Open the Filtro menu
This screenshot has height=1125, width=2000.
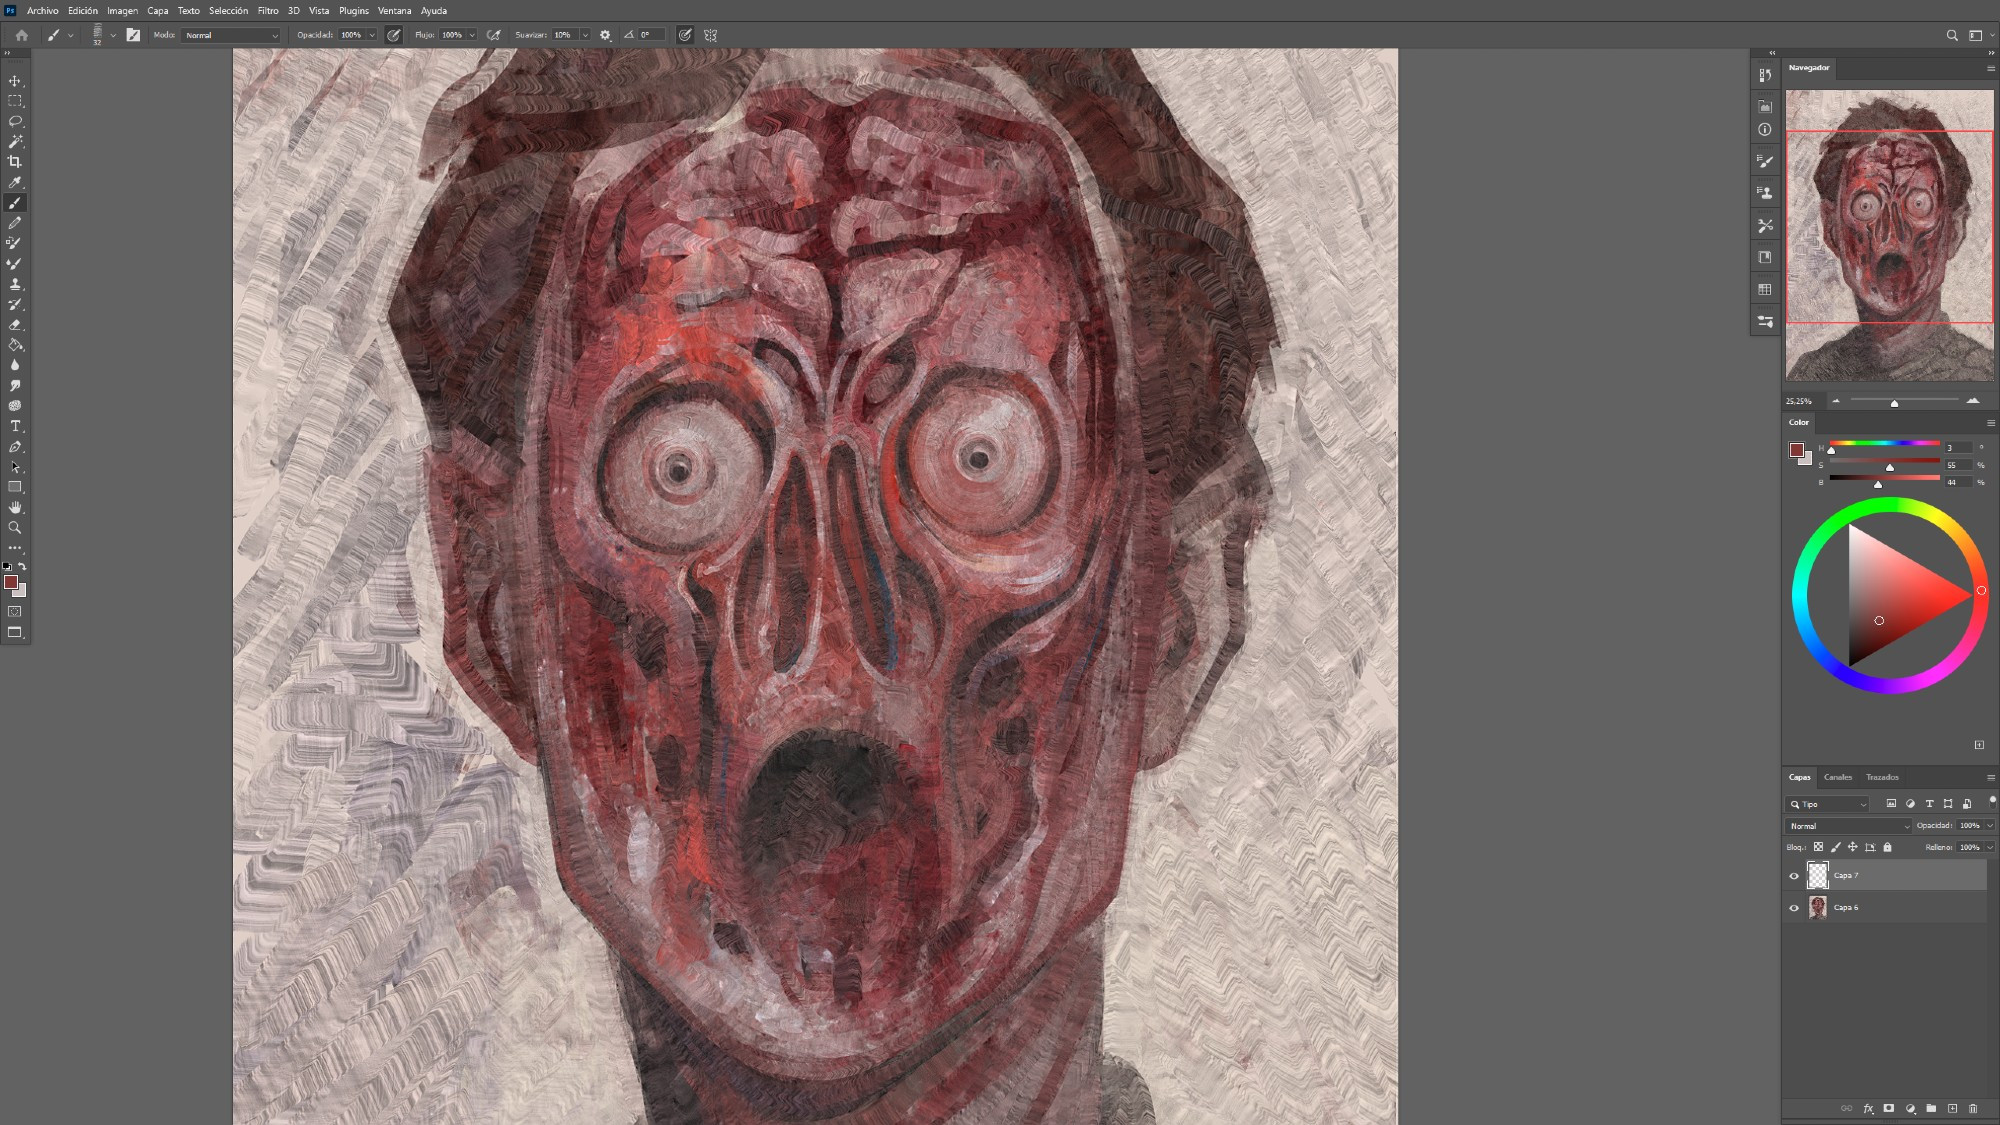click(268, 11)
